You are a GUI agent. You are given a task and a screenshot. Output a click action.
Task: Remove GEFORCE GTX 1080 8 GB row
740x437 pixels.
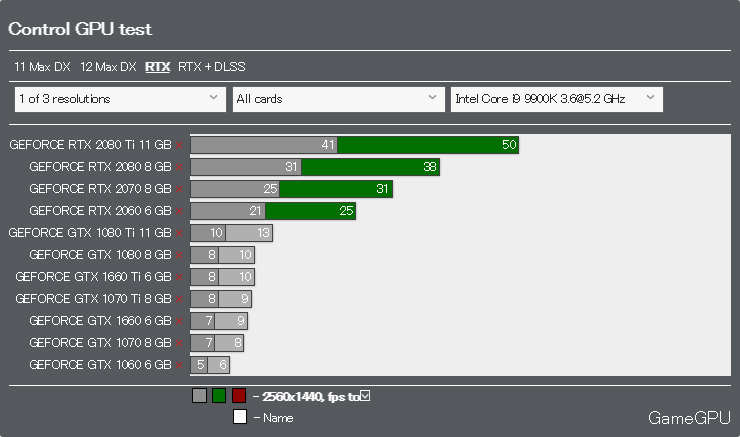179,255
